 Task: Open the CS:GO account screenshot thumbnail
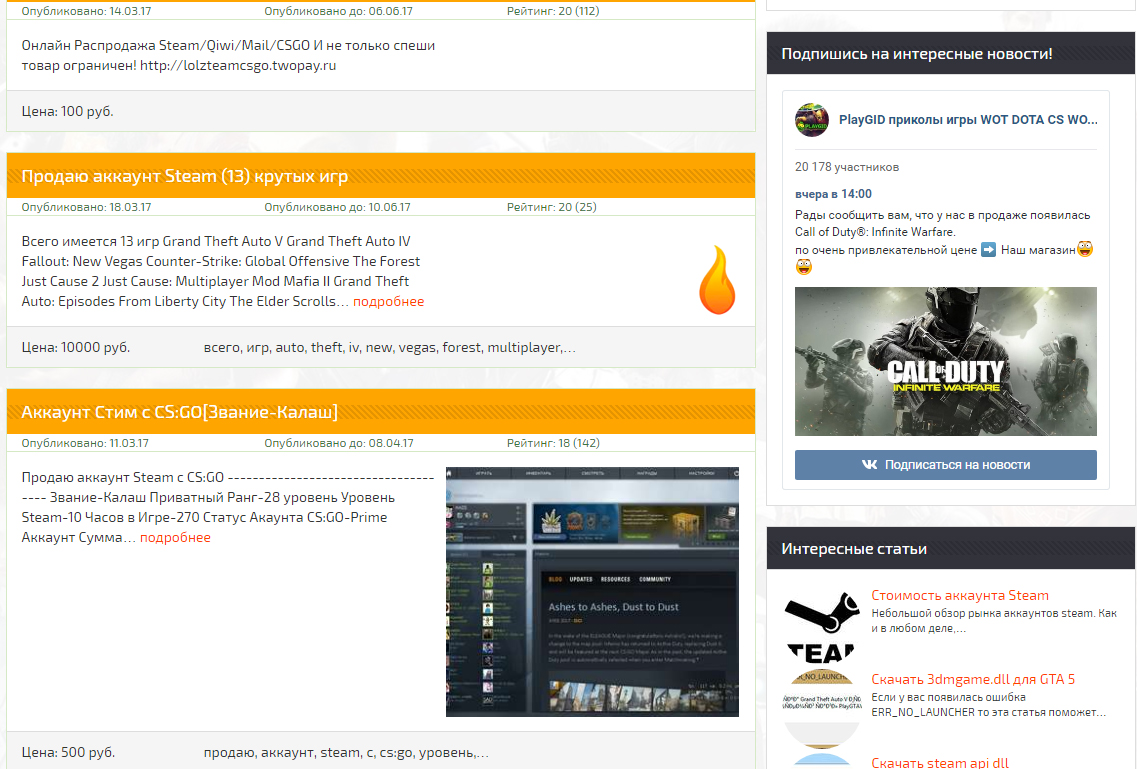tap(592, 592)
